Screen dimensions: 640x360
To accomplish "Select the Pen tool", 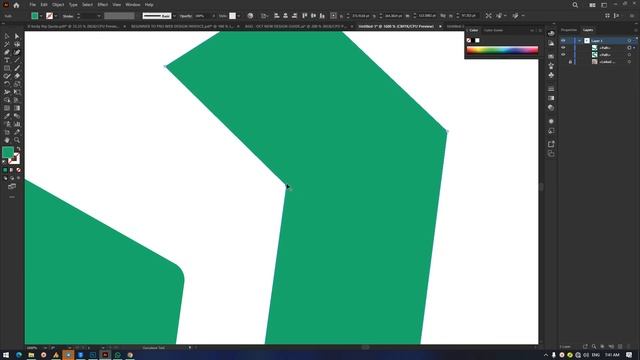I will [x=7, y=52].
